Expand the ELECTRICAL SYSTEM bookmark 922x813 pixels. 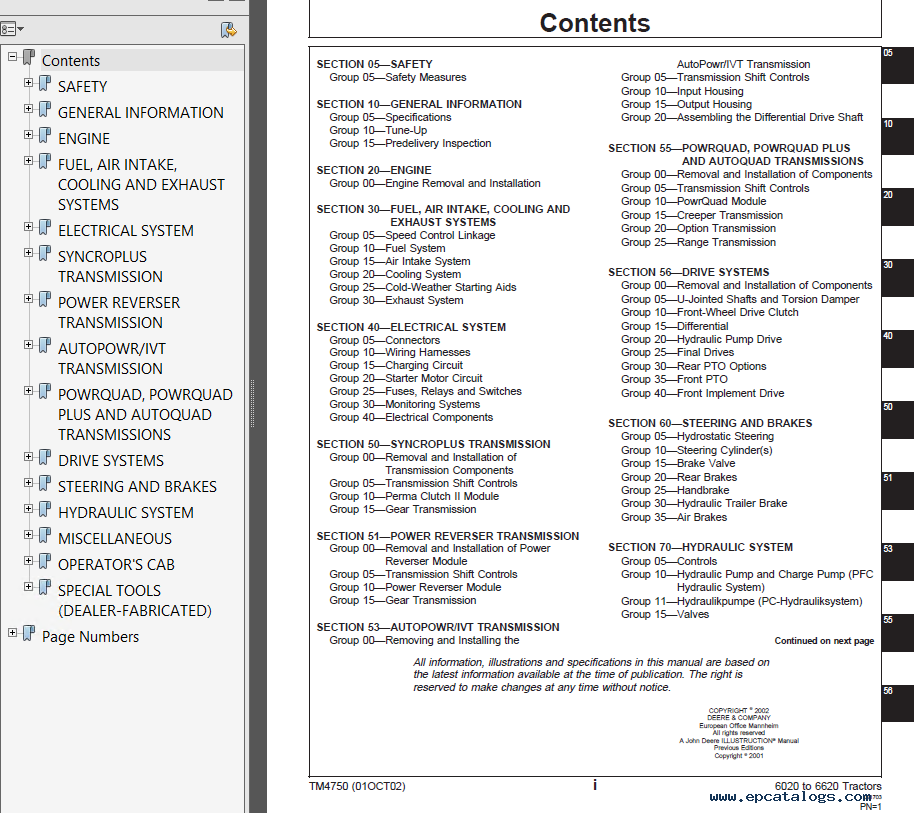click(28, 227)
